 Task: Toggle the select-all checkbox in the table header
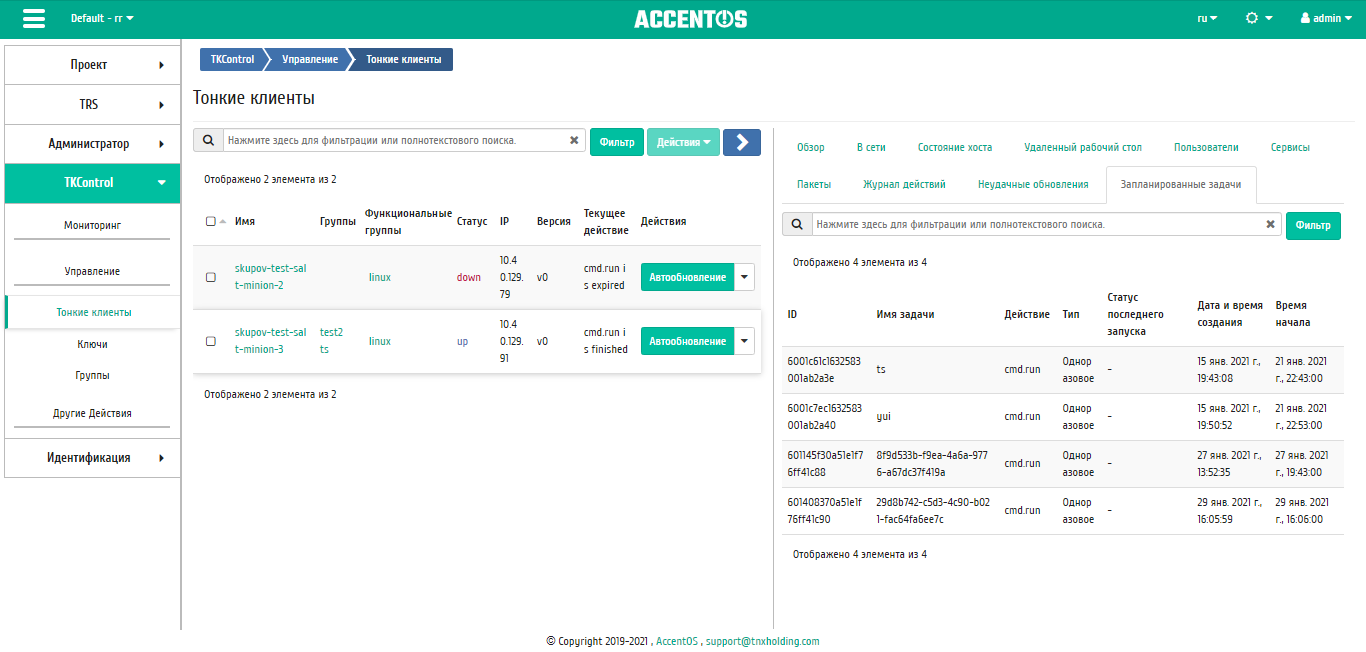(211, 222)
